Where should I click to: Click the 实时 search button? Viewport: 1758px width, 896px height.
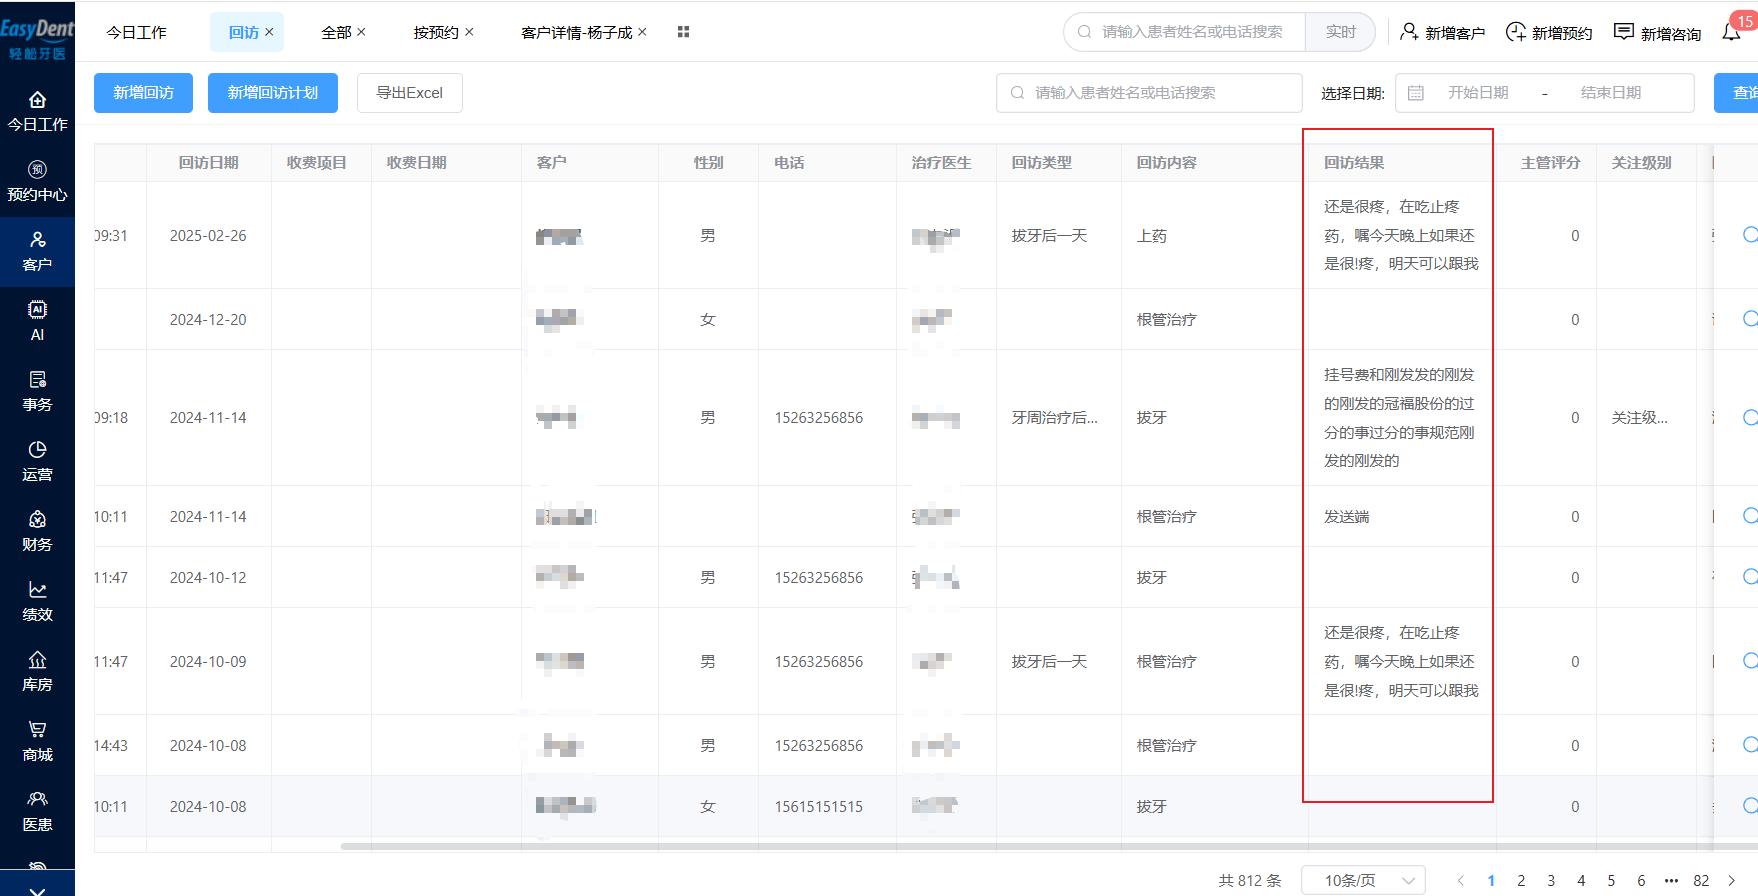(x=1340, y=32)
